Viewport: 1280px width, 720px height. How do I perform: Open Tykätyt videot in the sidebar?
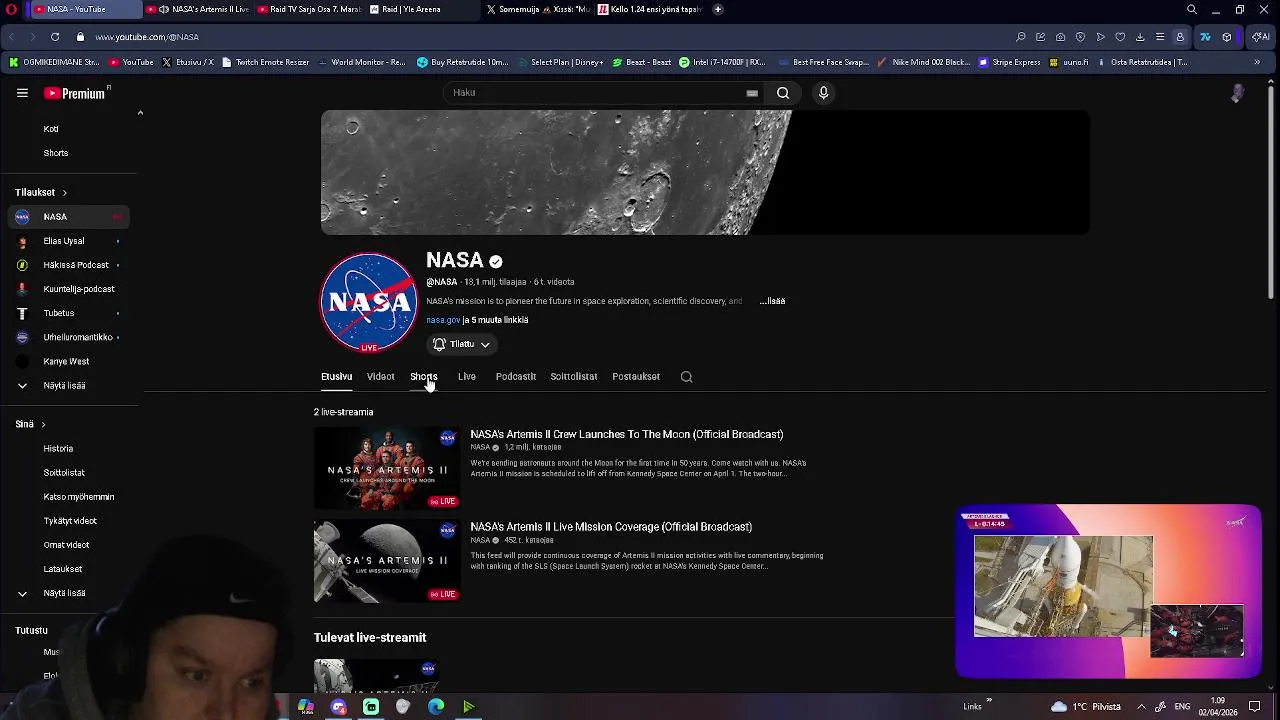(x=69, y=521)
